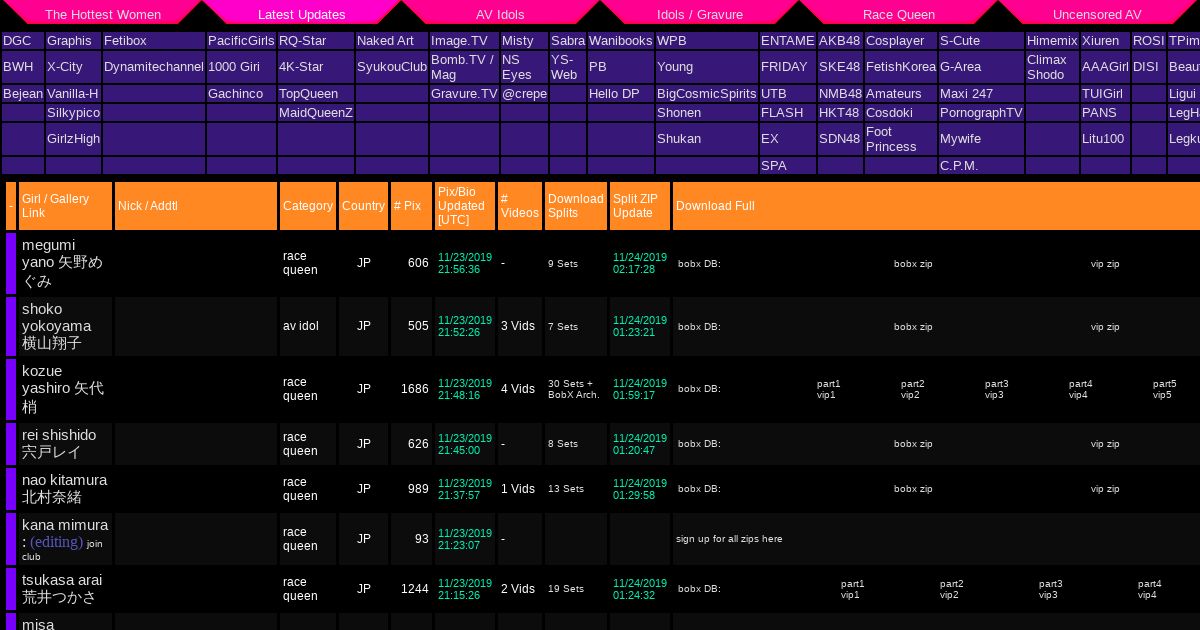Open the 4K-Star link
The width and height of the screenshot is (1200, 630).
click(x=301, y=67)
